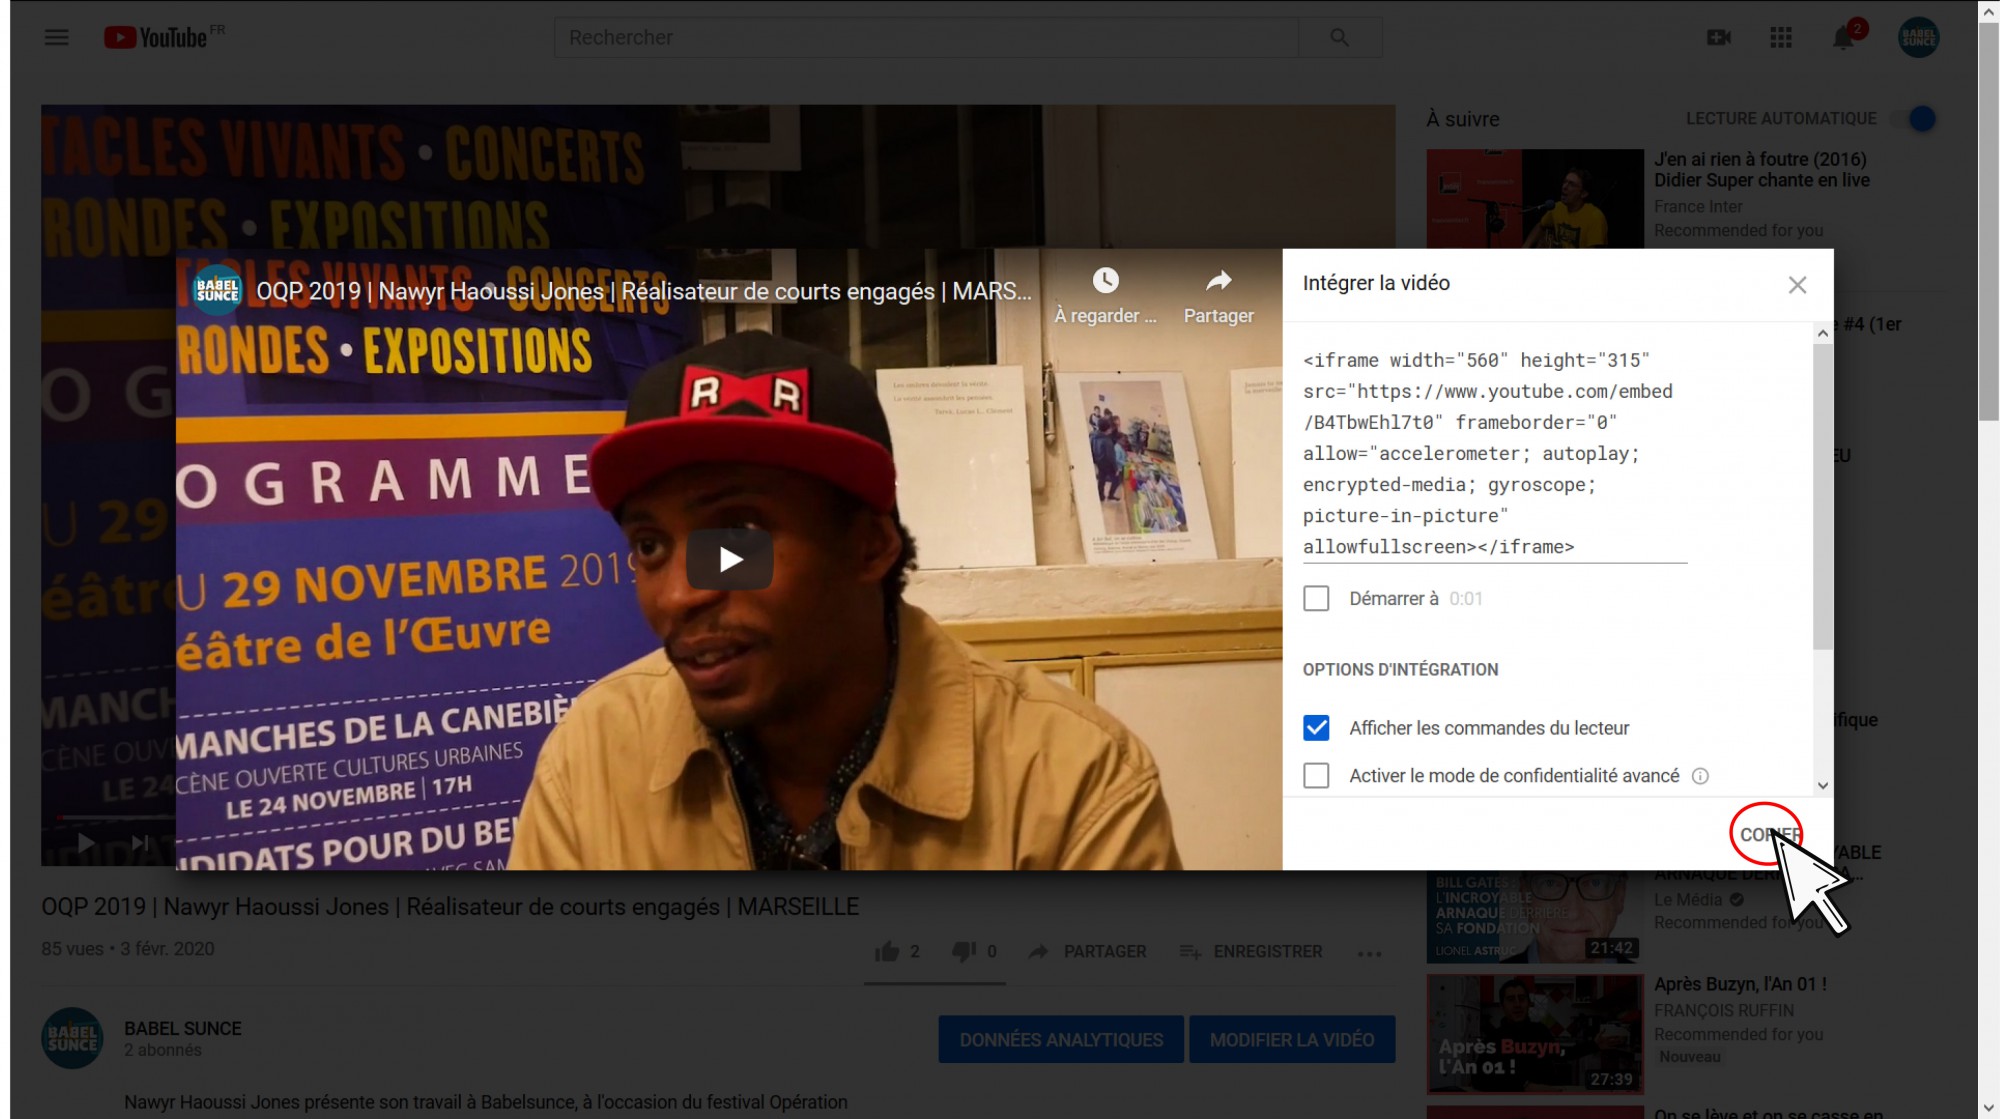Click the start time 0:01 field

point(1466,599)
